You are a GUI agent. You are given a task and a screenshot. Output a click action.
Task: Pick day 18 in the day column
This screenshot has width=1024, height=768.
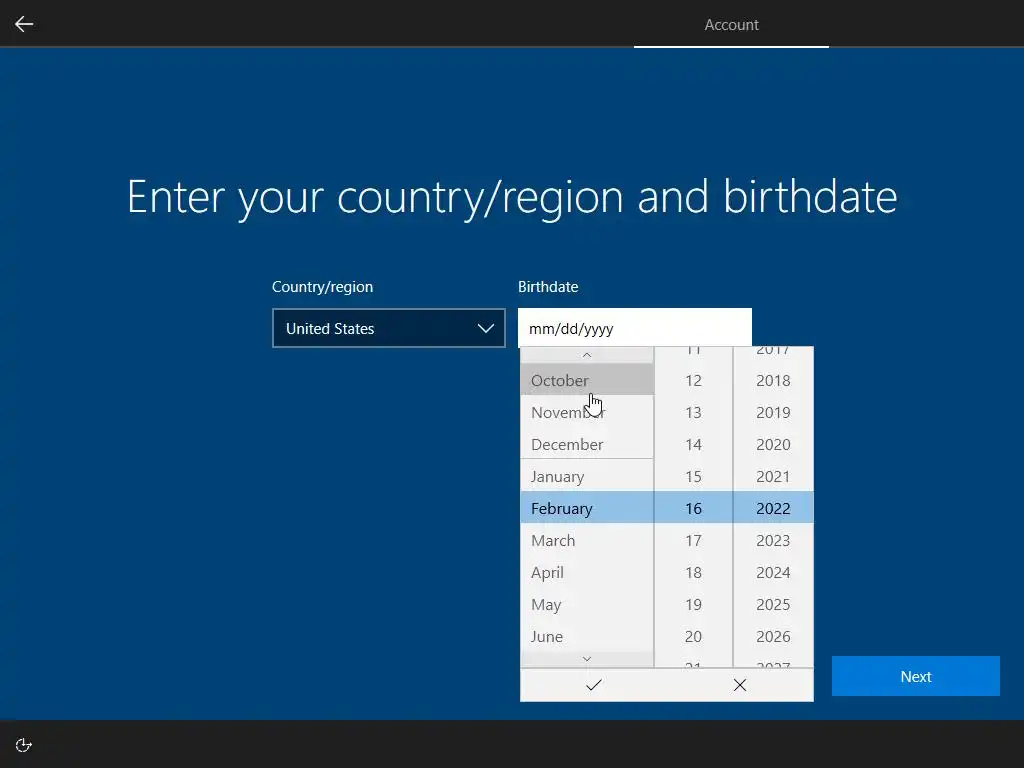point(694,572)
